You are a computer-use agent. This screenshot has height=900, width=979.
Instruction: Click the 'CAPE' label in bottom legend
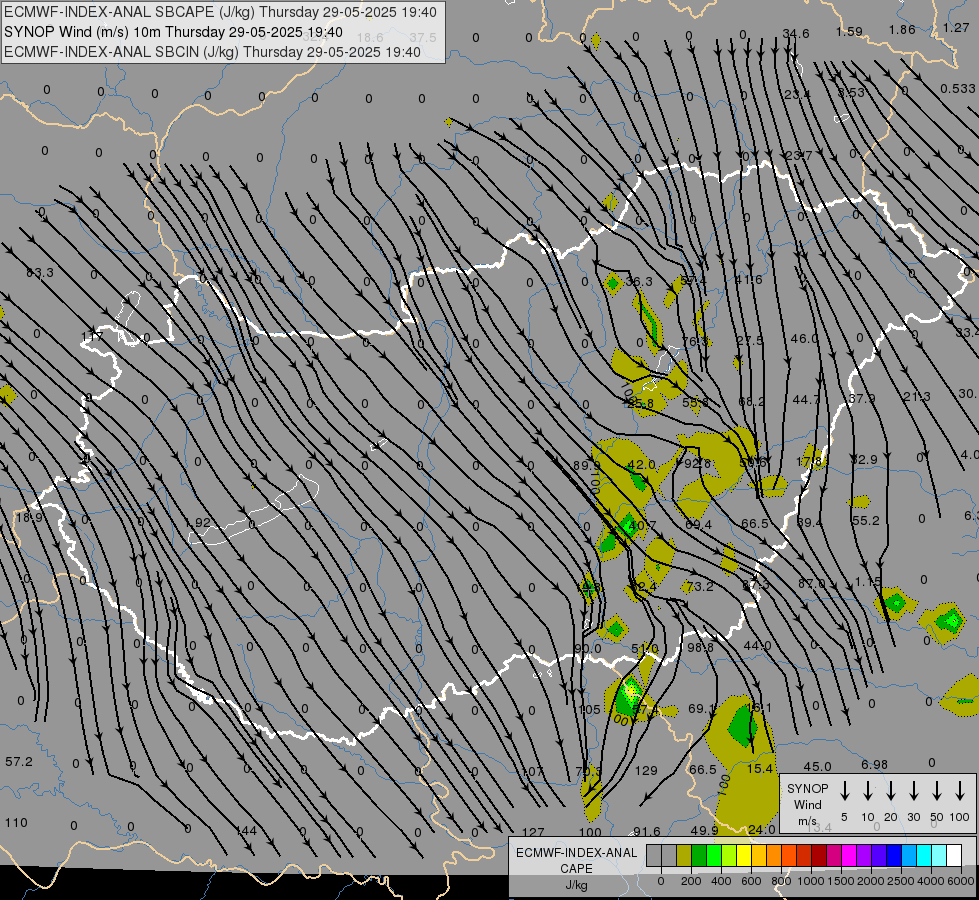click(x=576, y=869)
